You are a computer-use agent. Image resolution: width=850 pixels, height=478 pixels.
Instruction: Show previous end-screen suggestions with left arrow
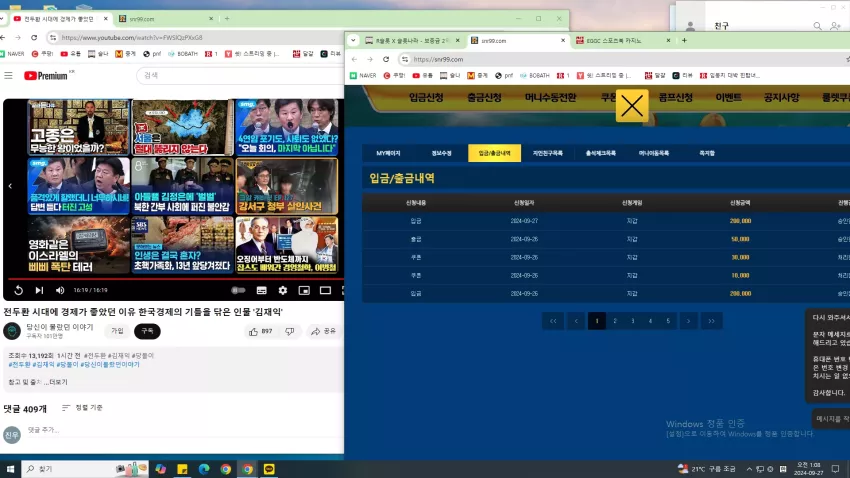coord(10,186)
